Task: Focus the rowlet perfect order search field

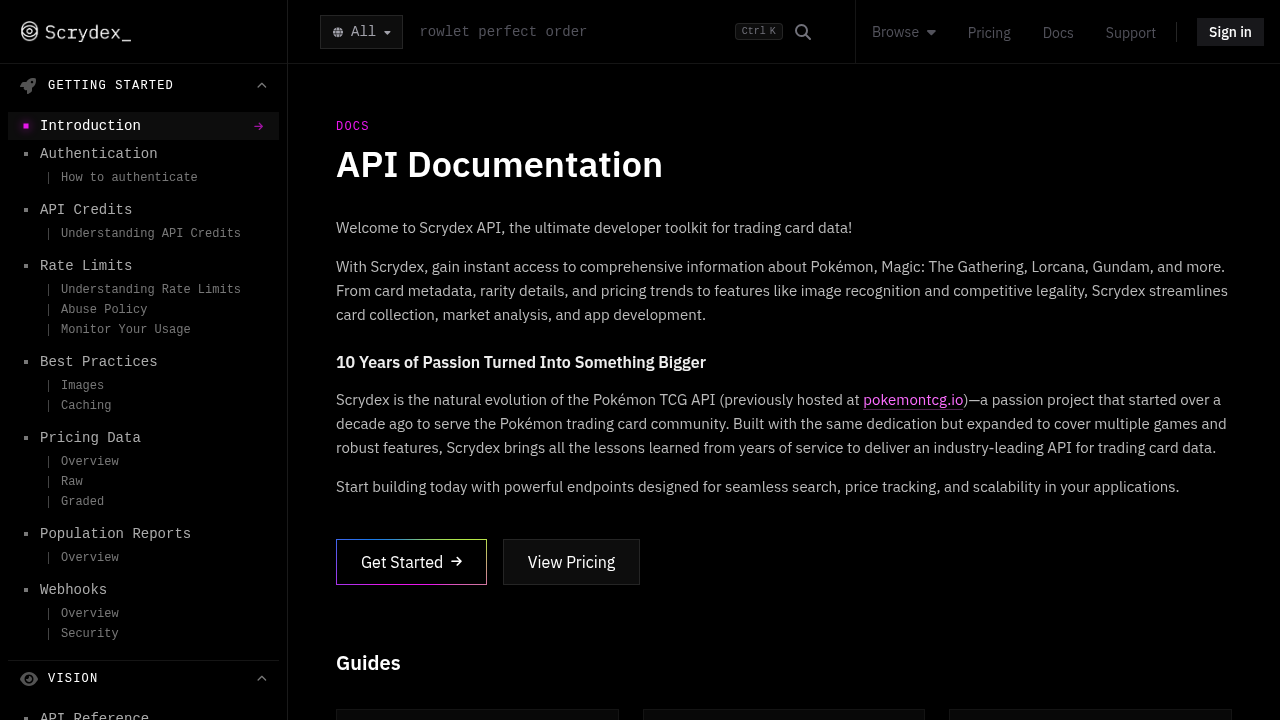Action: click(x=571, y=32)
